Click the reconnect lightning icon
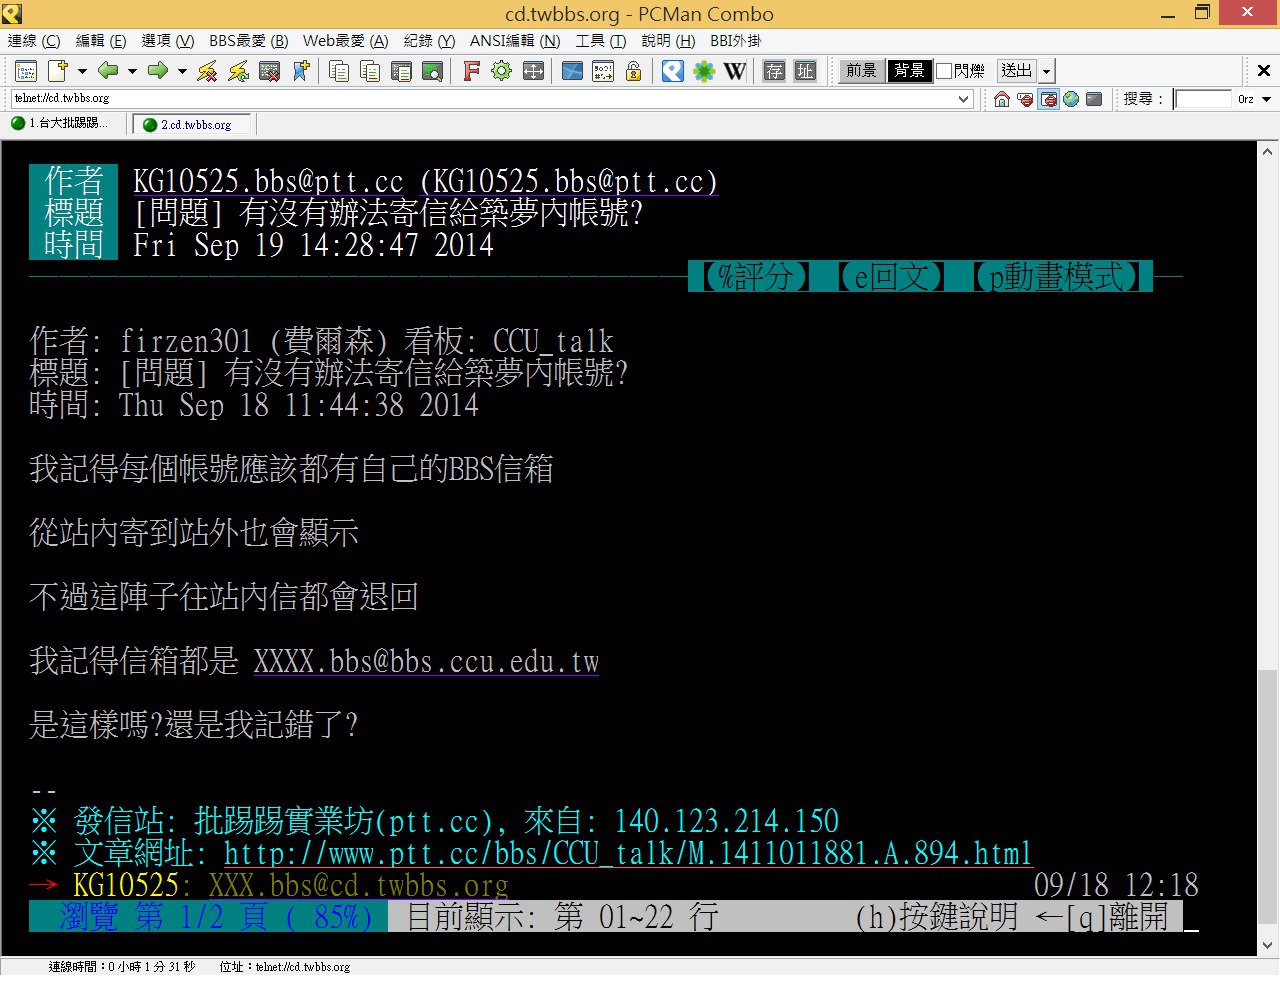Viewport: 1280px width, 985px height. (x=238, y=71)
